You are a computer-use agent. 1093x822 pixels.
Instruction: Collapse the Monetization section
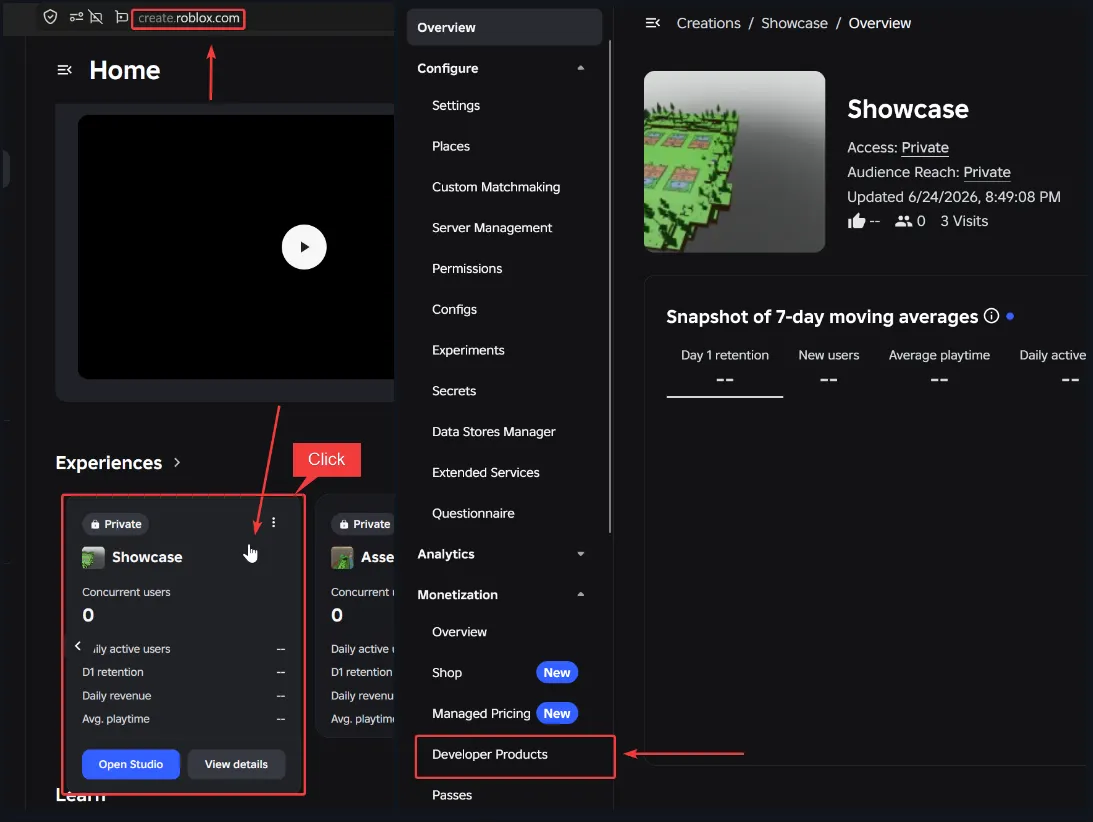[x=581, y=595]
